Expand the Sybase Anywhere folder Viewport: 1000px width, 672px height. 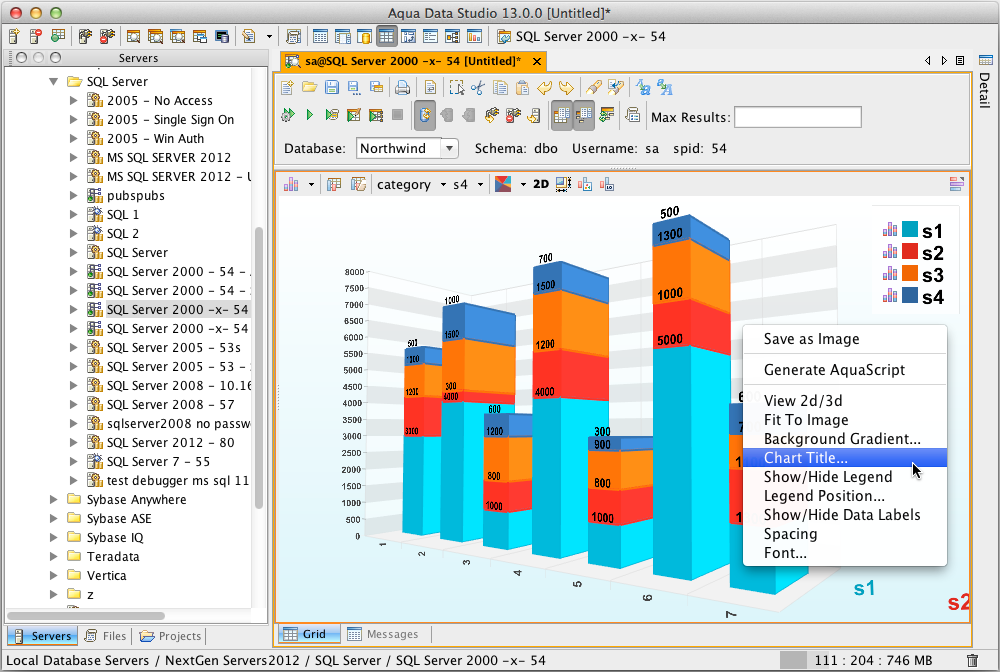coord(54,499)
